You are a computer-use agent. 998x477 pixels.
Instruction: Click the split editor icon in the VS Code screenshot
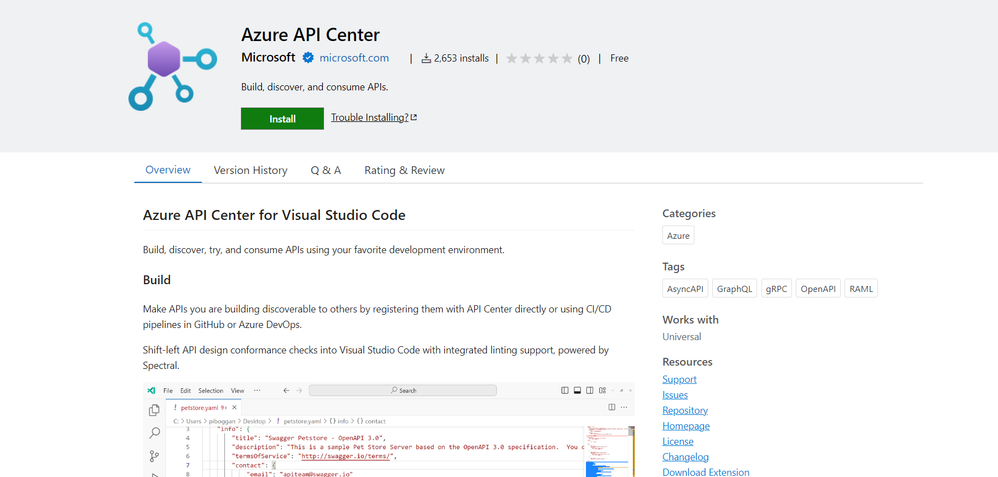coord(612,407)
